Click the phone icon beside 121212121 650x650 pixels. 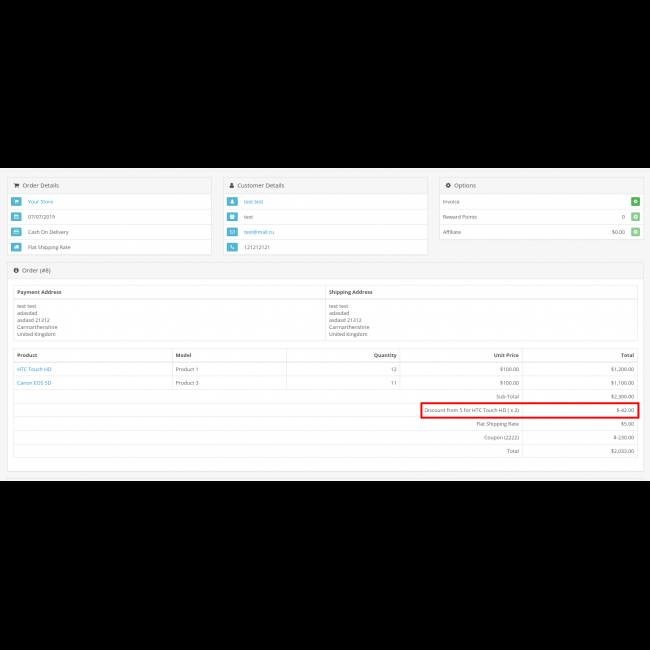coord(232,247)
